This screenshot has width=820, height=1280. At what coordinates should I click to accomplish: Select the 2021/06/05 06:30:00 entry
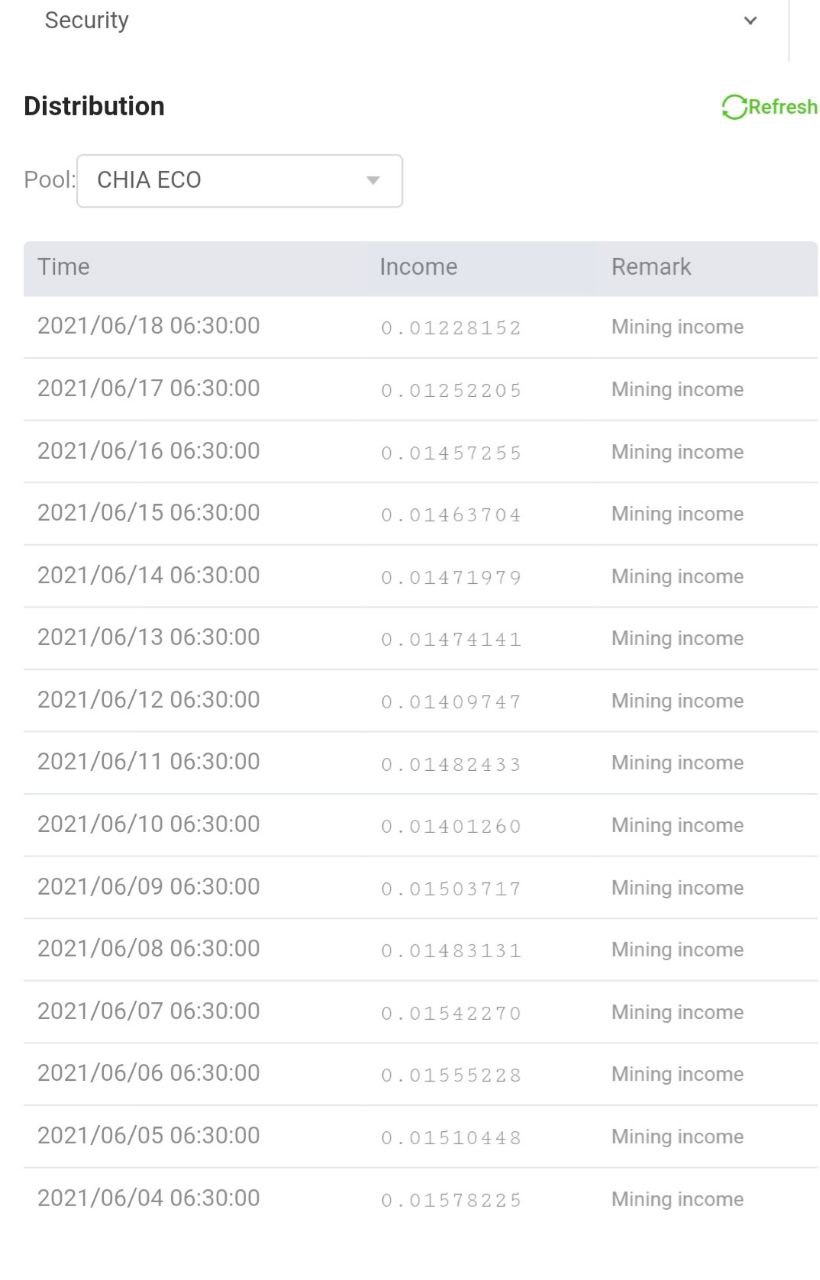[148, 1136]
